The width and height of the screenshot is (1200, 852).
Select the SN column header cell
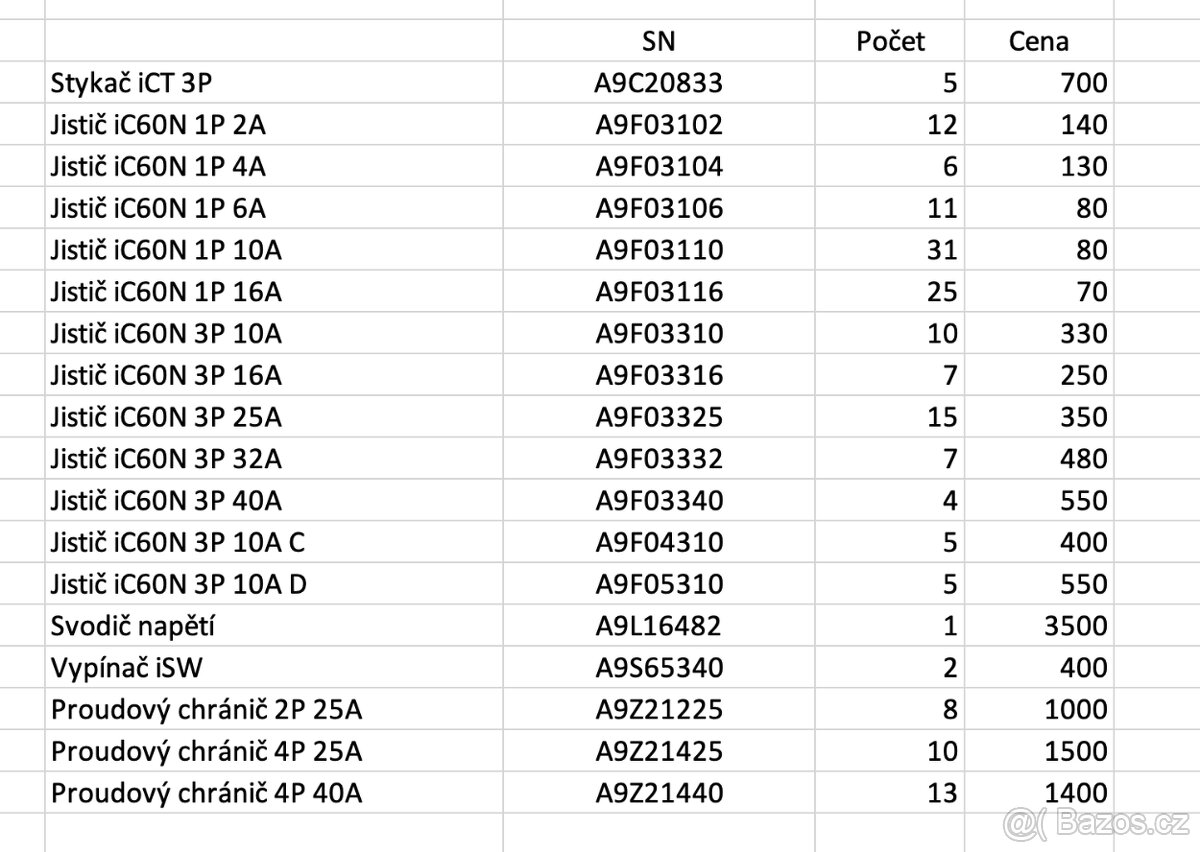[658, 41]
